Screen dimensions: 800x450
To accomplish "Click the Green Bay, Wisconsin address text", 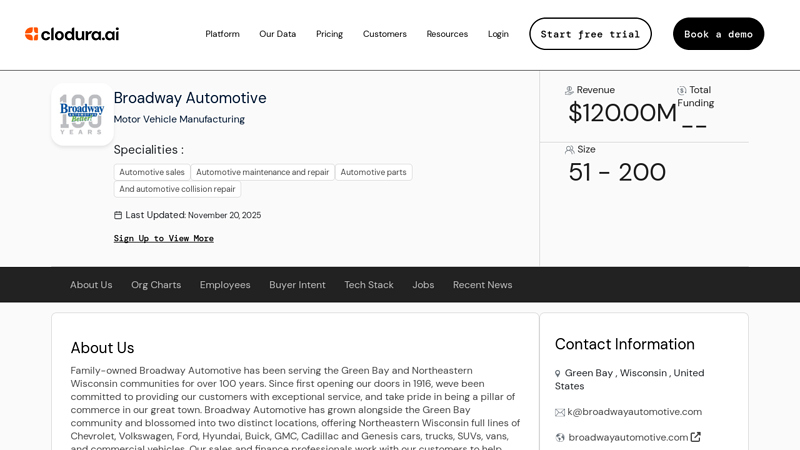I will coord(630,379).
